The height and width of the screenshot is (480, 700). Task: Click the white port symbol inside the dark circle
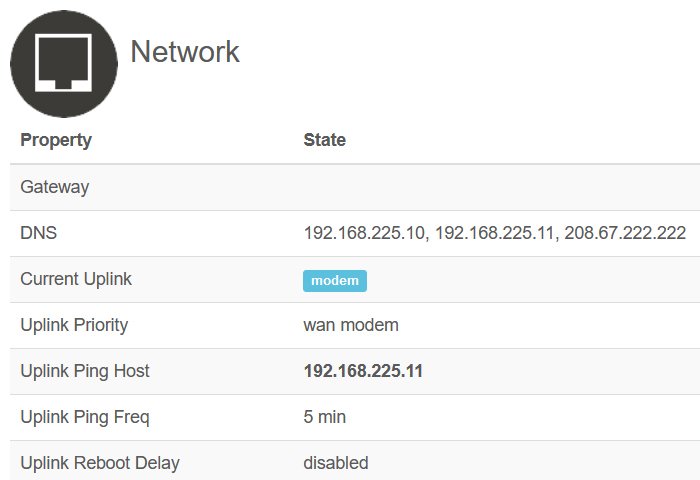point(63,63)
